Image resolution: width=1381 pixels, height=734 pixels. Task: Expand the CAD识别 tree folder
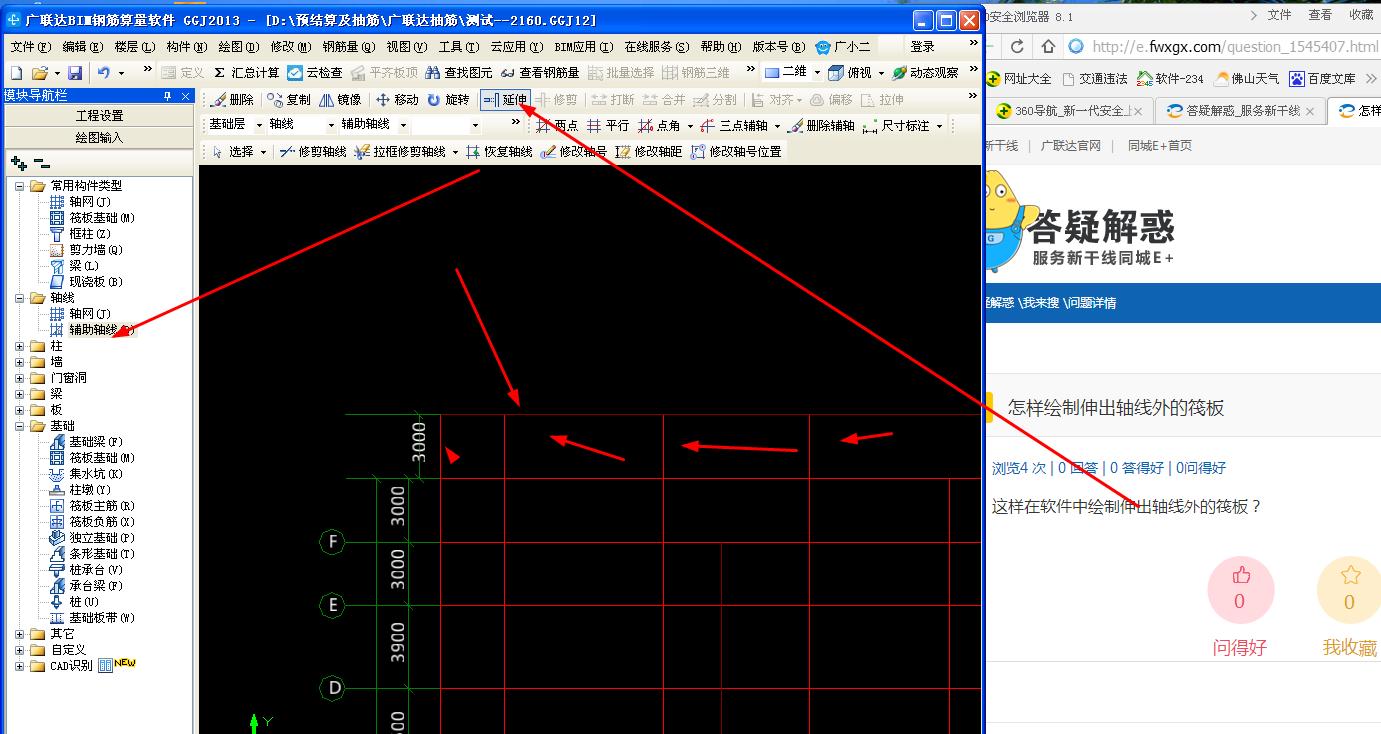pyautogui.click(x=20, y=666)
